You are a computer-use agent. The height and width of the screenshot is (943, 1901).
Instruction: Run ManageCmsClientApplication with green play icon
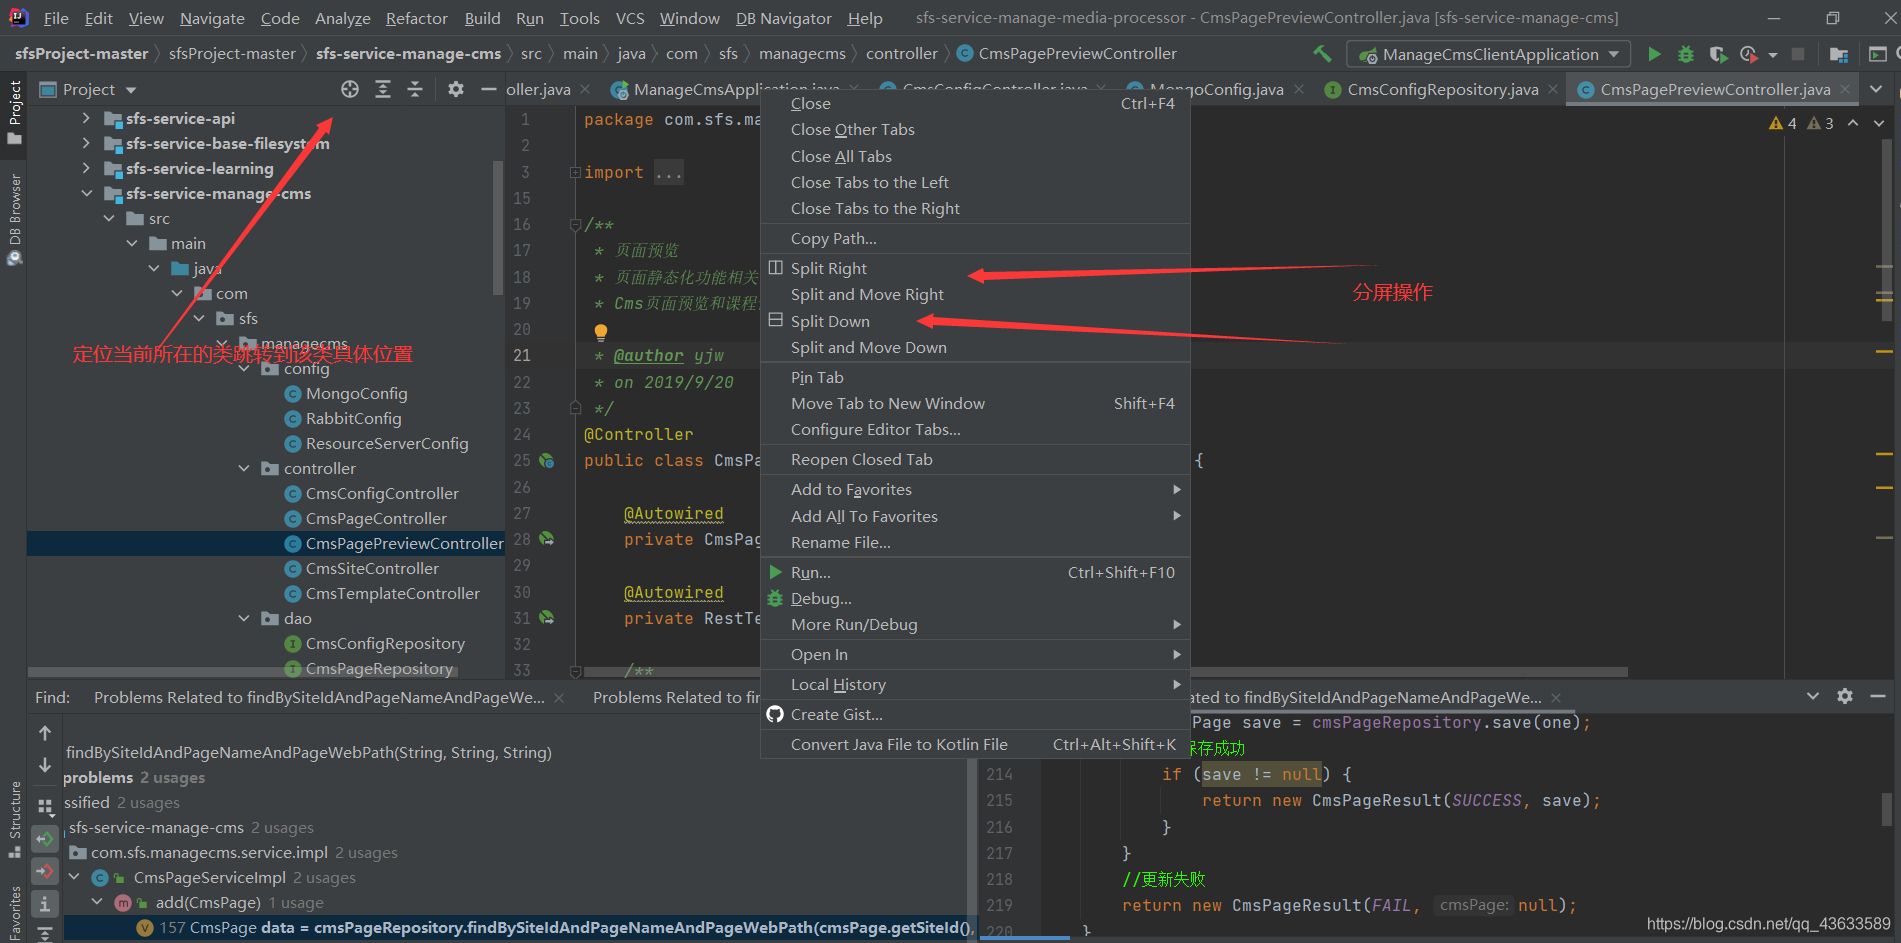click(x=1654, y=54)
